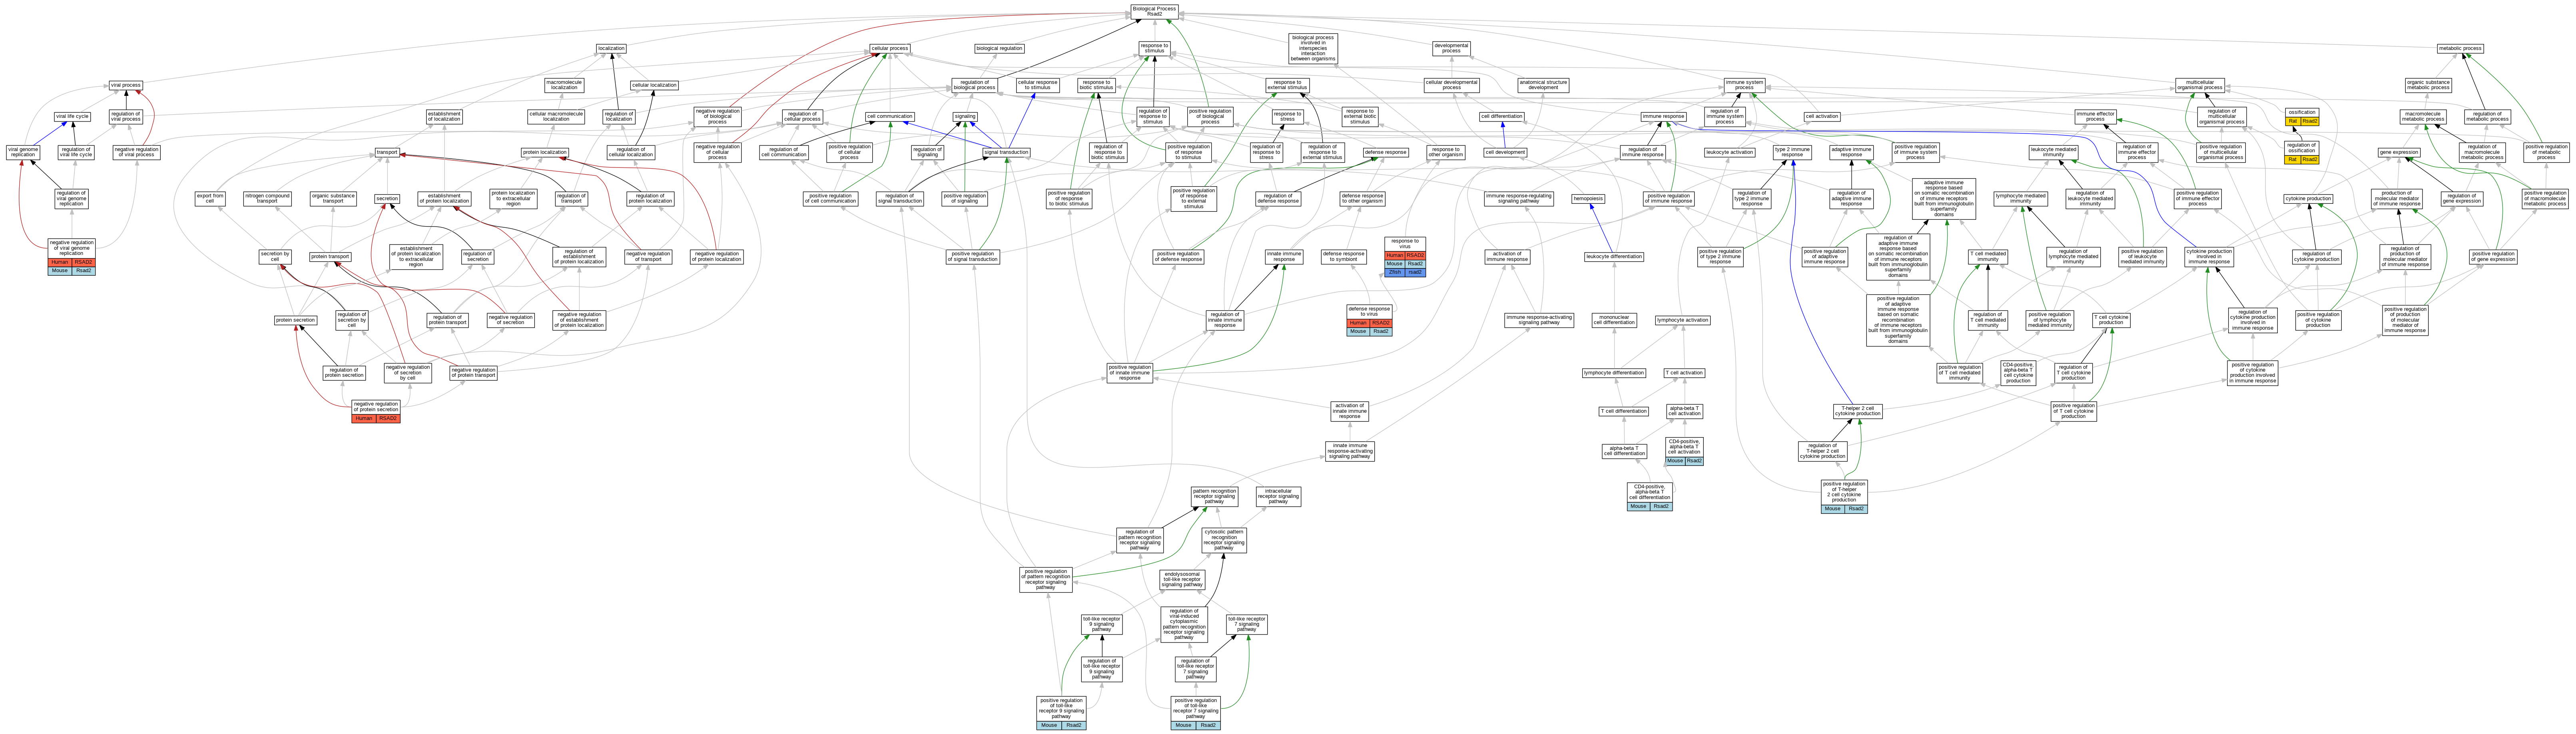Screen dimensions: 2576x734
Task: Select 'anatomical structure development' node
Action: click(1543, 85)
